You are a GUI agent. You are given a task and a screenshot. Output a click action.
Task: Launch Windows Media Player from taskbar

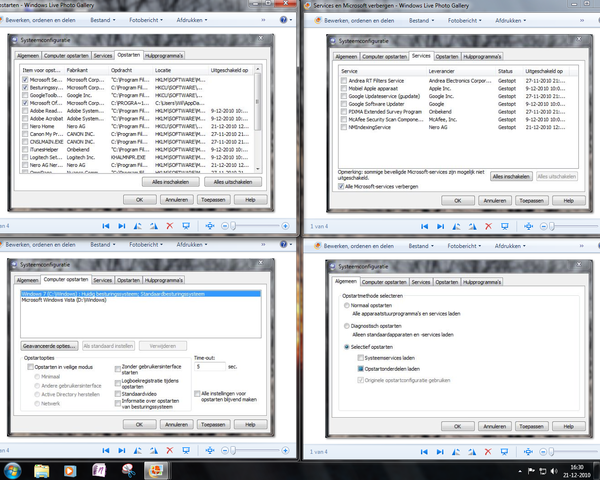tap(70, 471)
